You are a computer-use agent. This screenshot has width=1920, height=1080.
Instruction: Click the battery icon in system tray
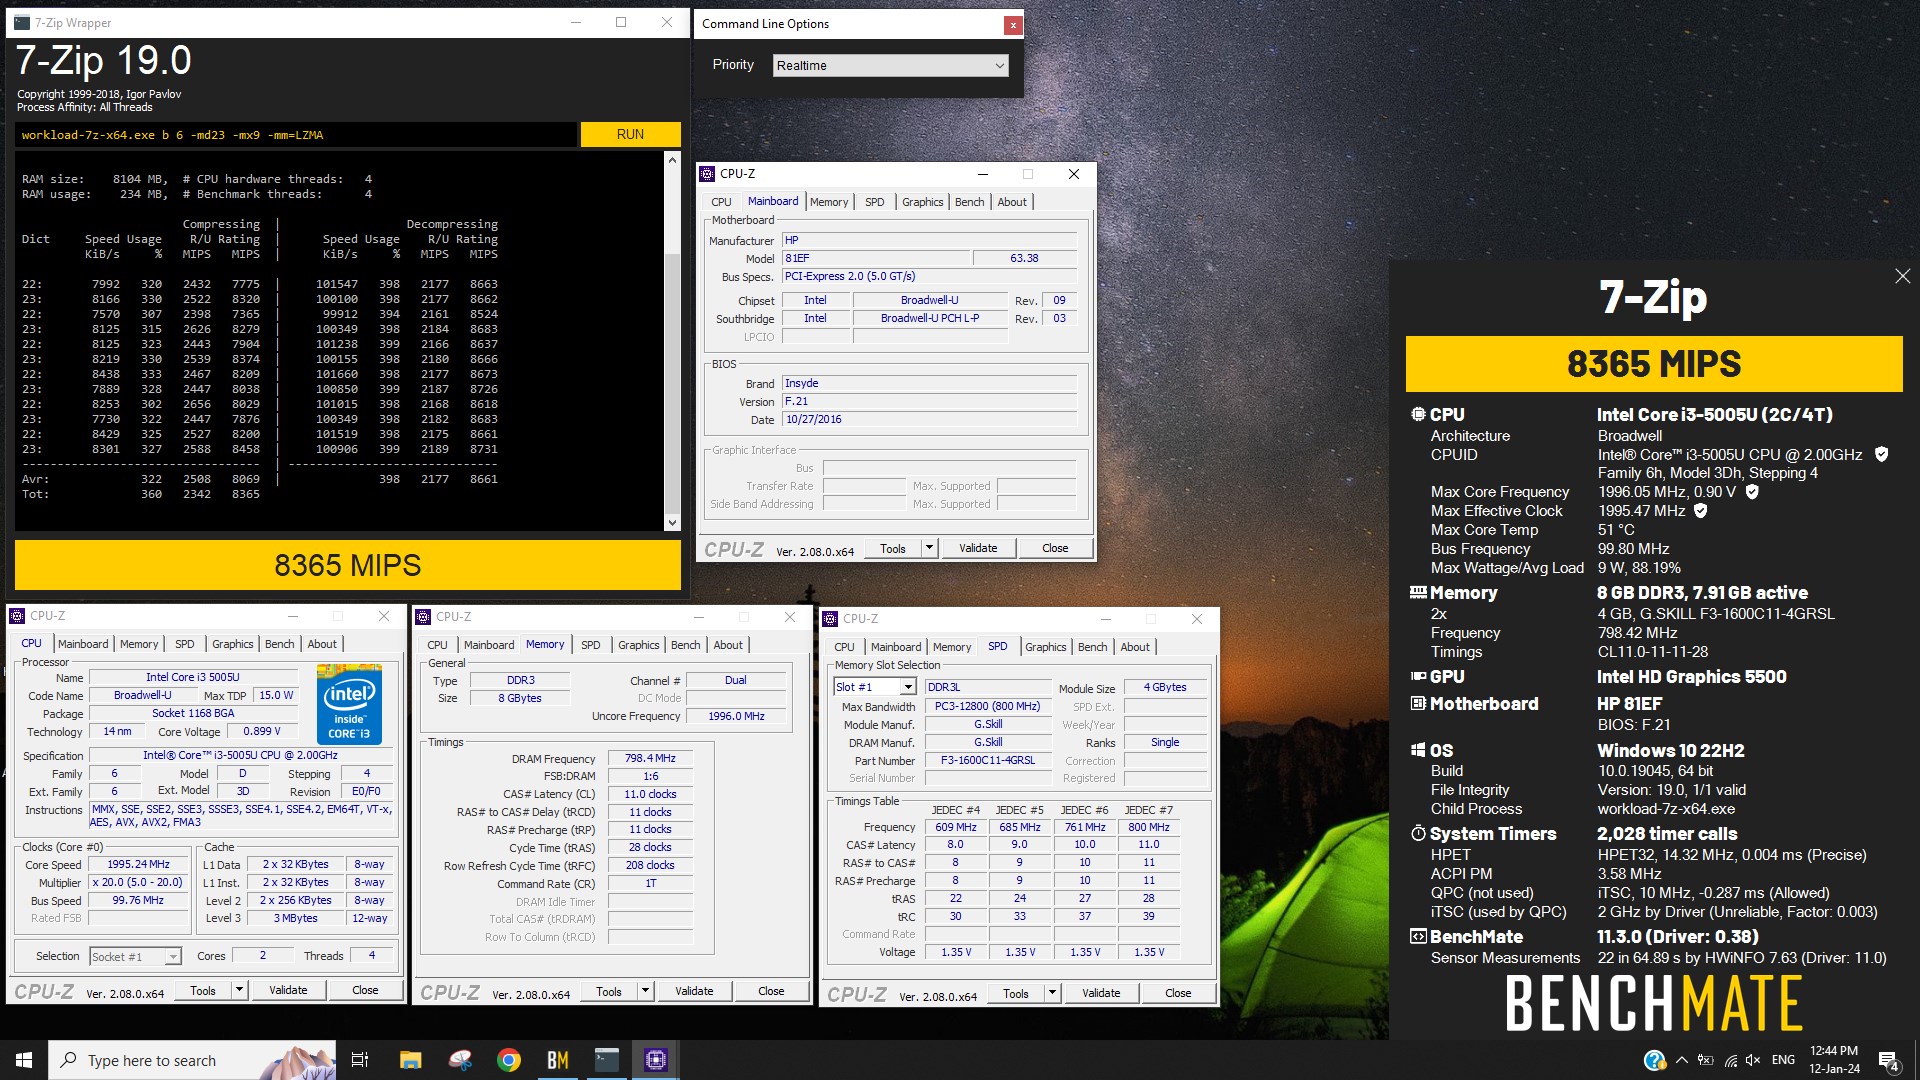pyautogui.click(x=1706, y=1060)
